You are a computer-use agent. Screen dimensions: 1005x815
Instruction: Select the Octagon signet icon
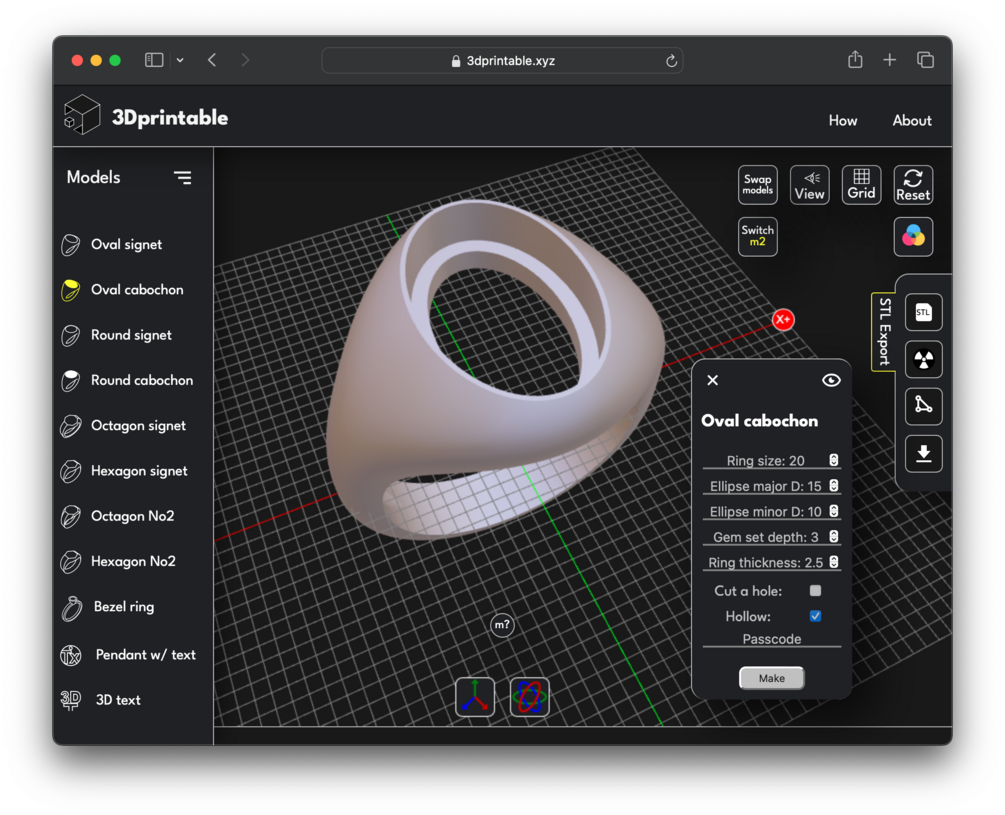71,426
